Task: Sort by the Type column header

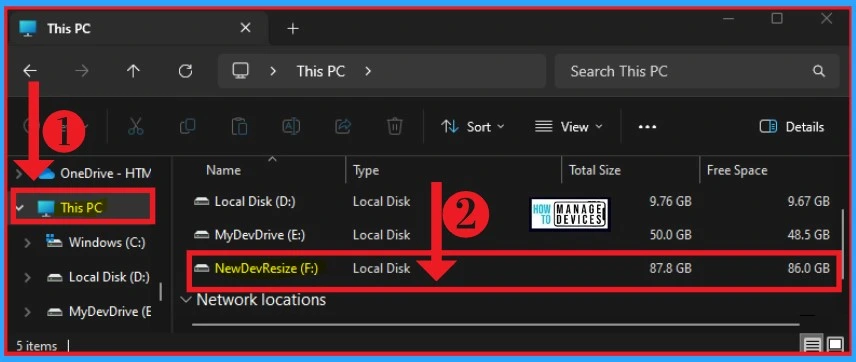Action: click(x=366, y=170)
